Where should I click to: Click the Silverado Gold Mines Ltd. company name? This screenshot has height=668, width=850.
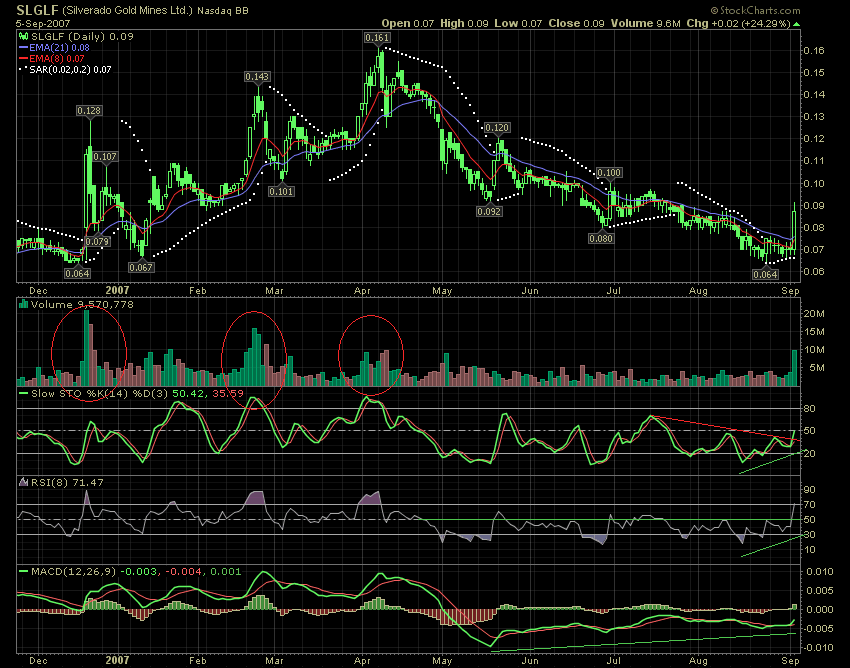tap(127, 10)
